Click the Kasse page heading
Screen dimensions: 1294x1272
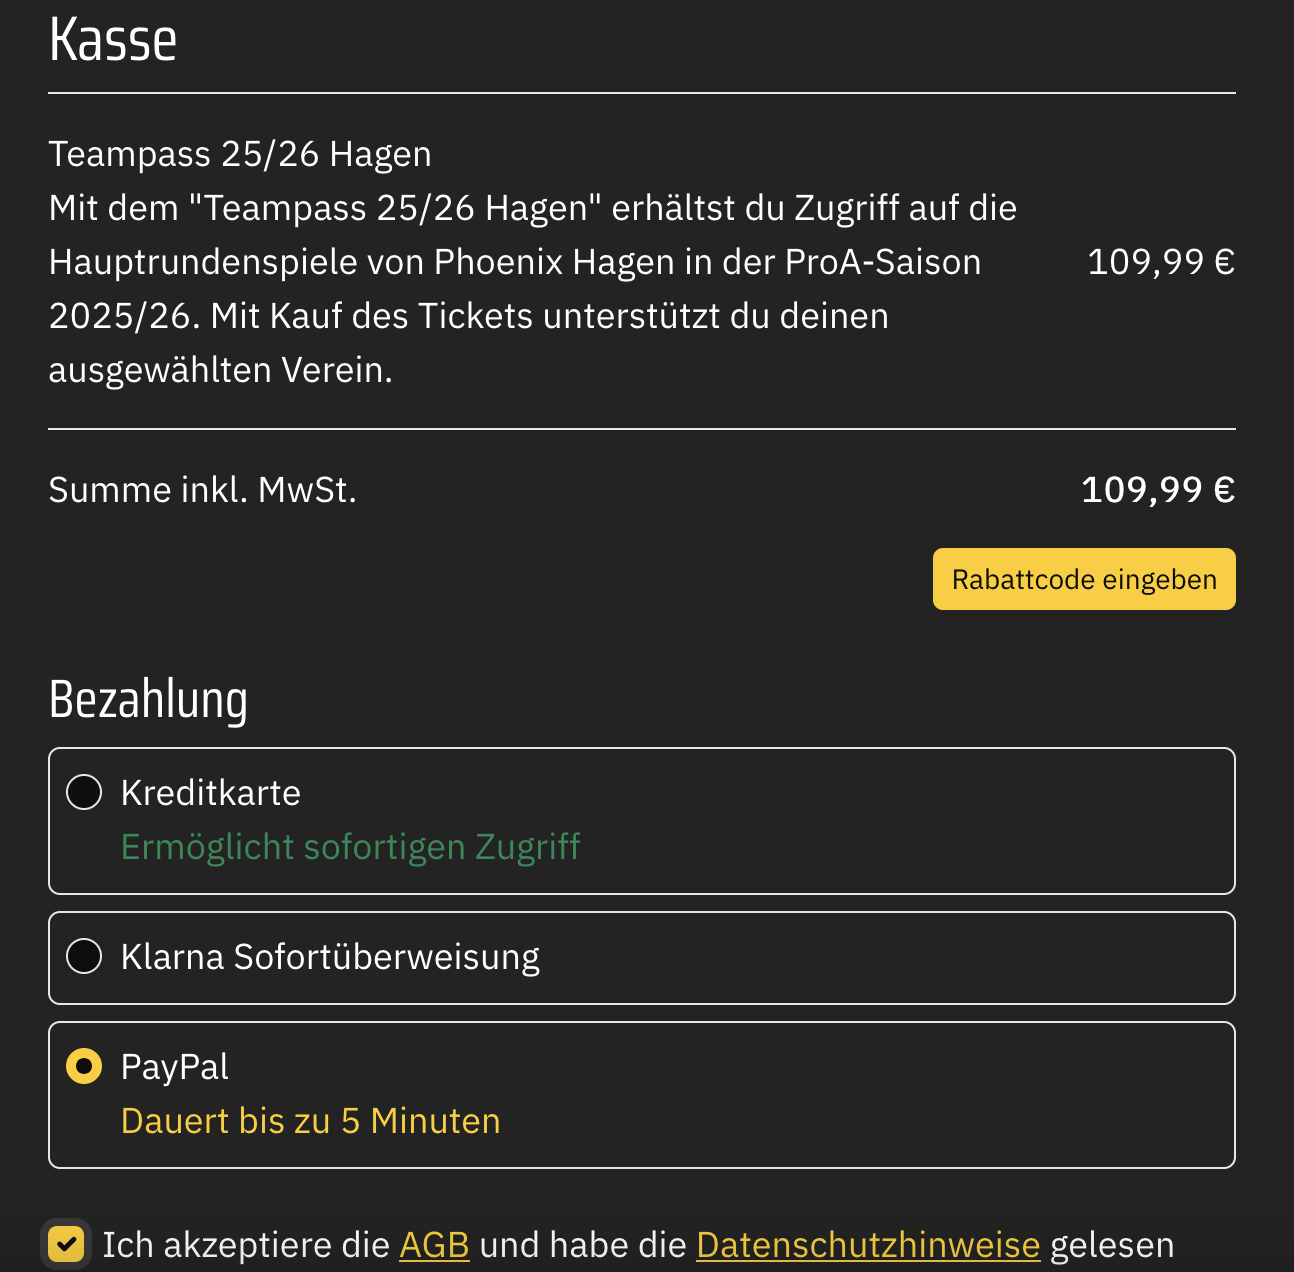(113, 41)
